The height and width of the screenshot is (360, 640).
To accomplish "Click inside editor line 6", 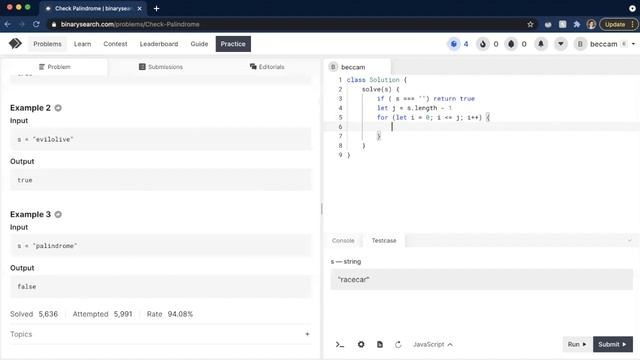I will point(482,127).
